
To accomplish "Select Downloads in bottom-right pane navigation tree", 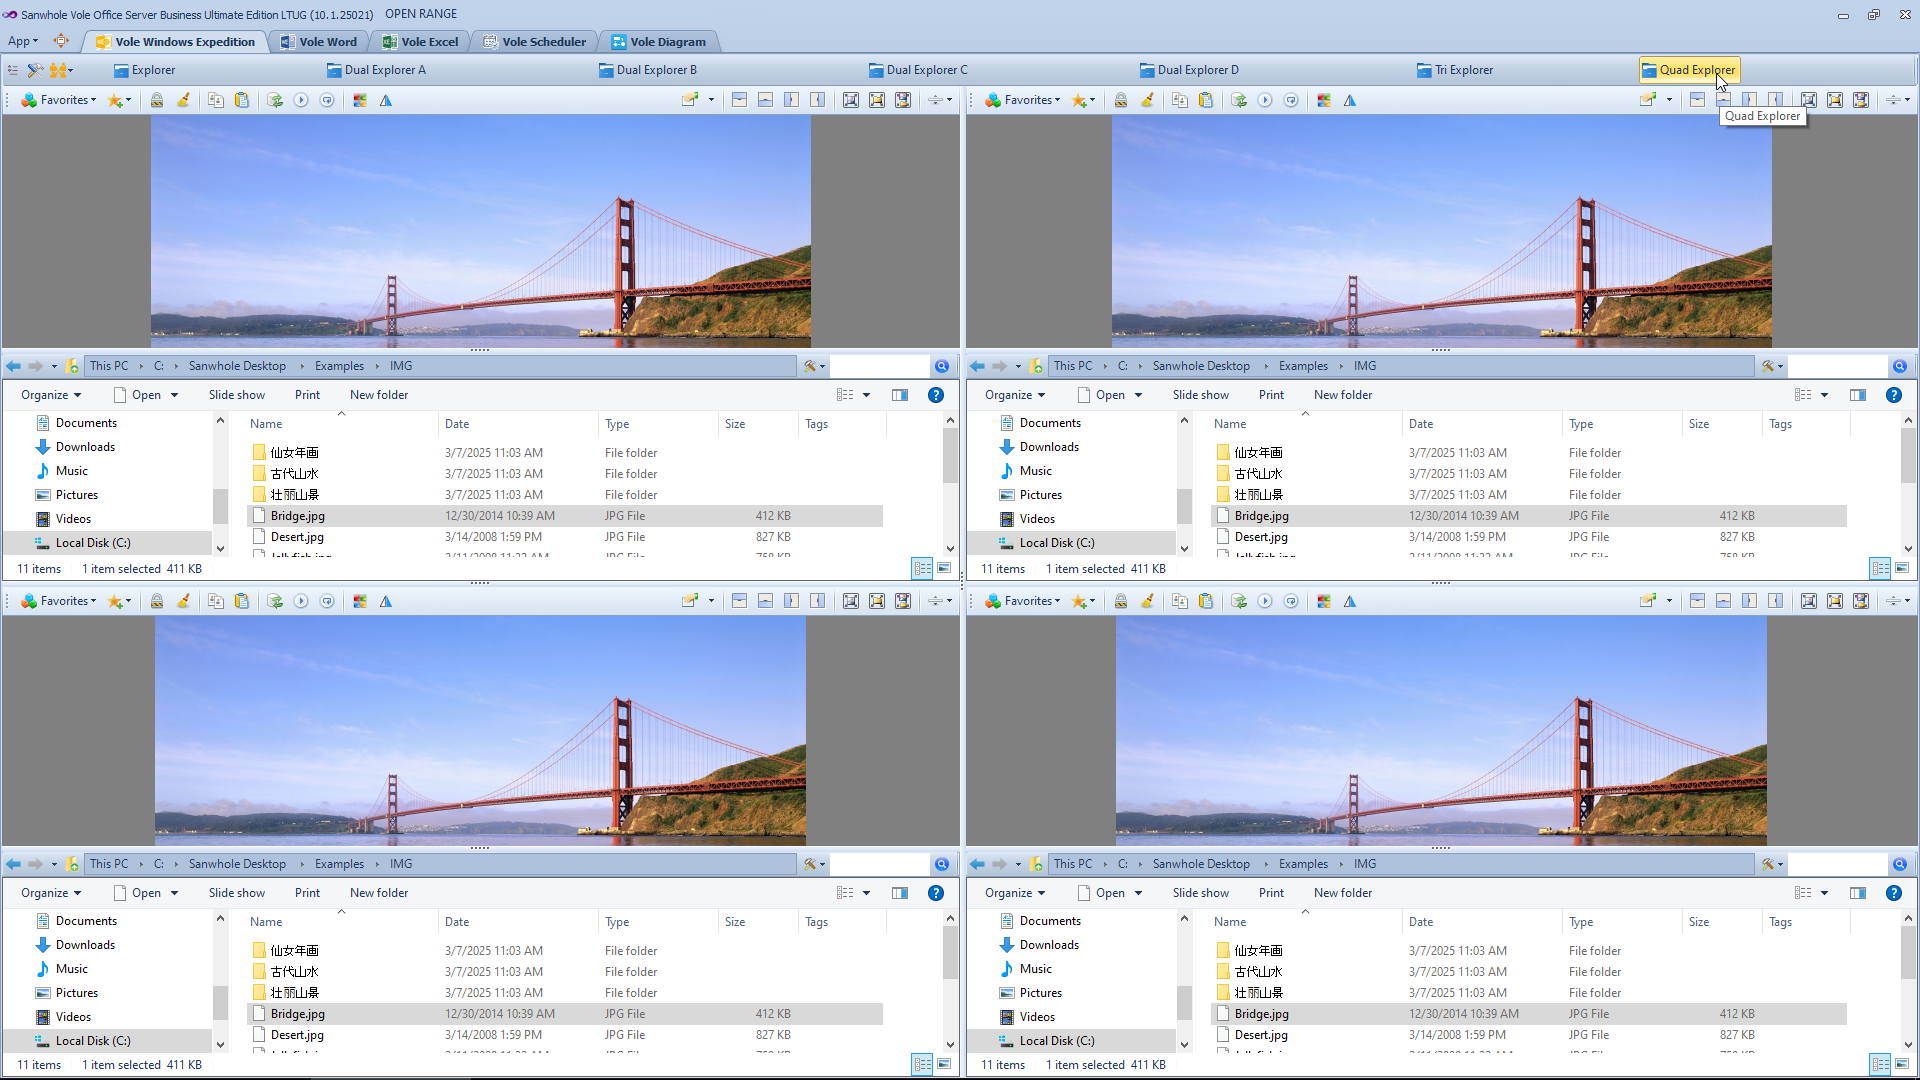I will (x=1049, y=945).
